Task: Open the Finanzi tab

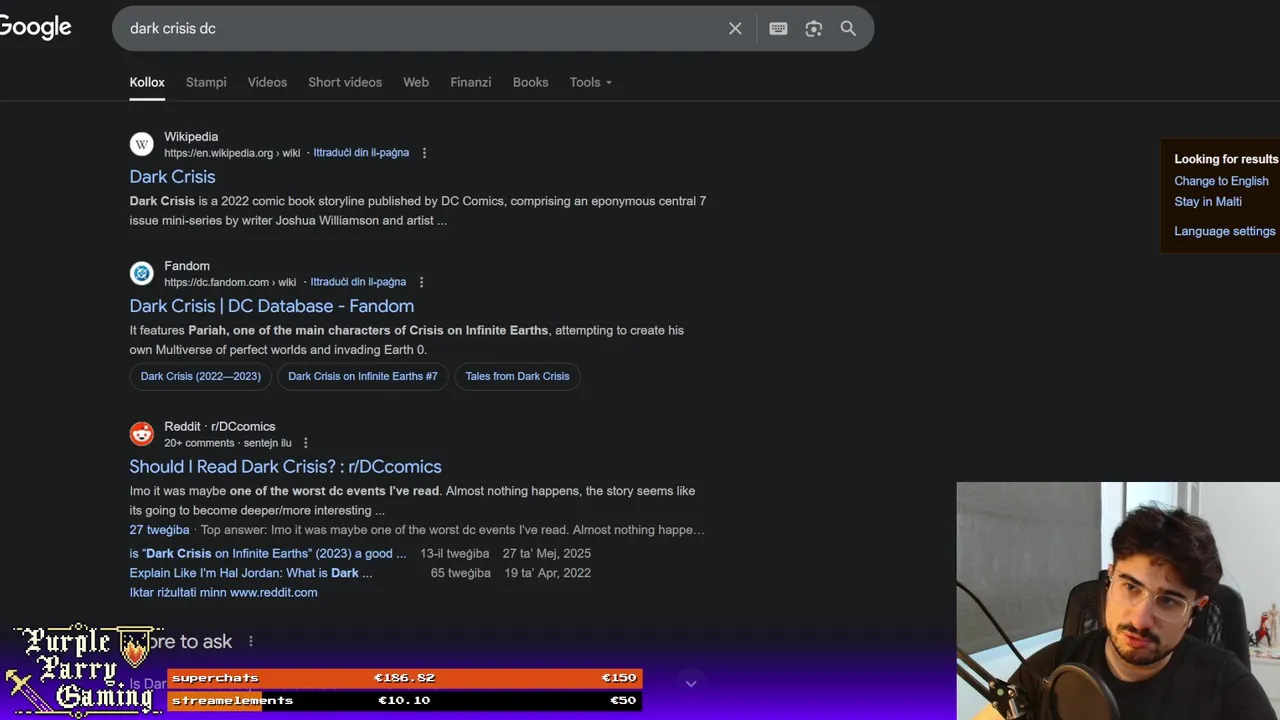Action: click(x=470, y=82)
